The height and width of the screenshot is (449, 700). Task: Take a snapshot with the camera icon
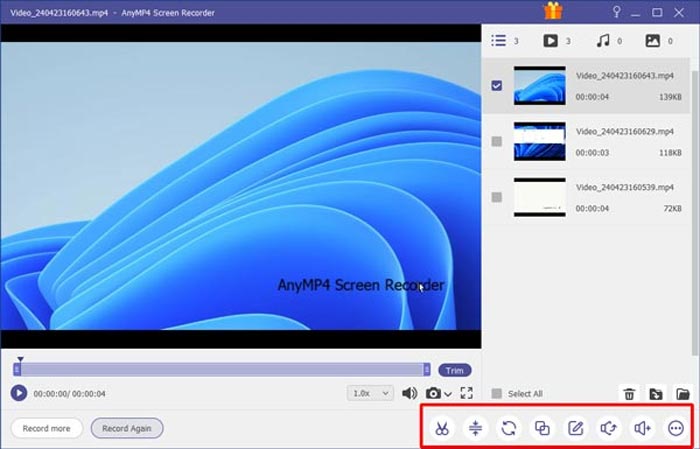[433, 393]
